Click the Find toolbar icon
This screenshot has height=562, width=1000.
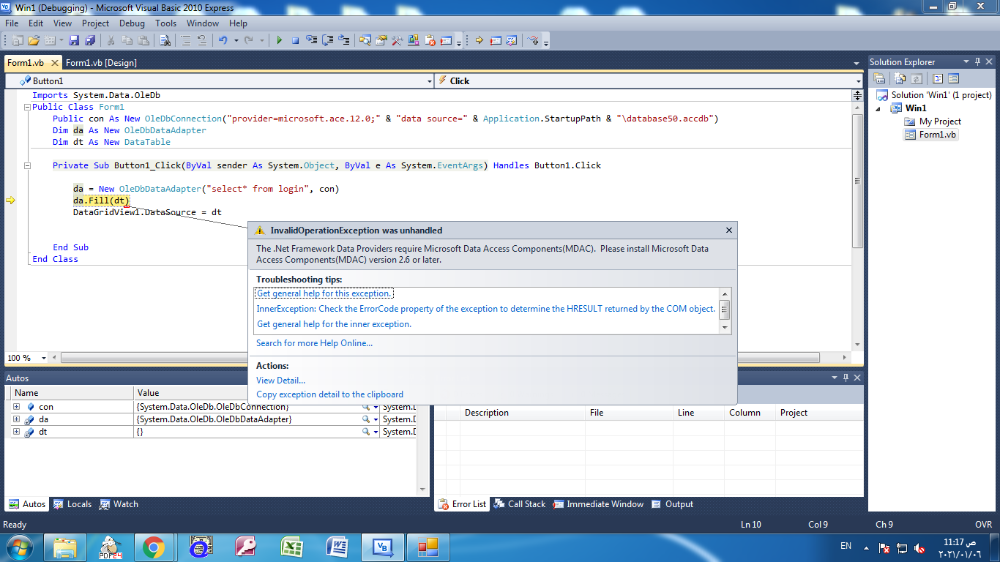(165, 41)
